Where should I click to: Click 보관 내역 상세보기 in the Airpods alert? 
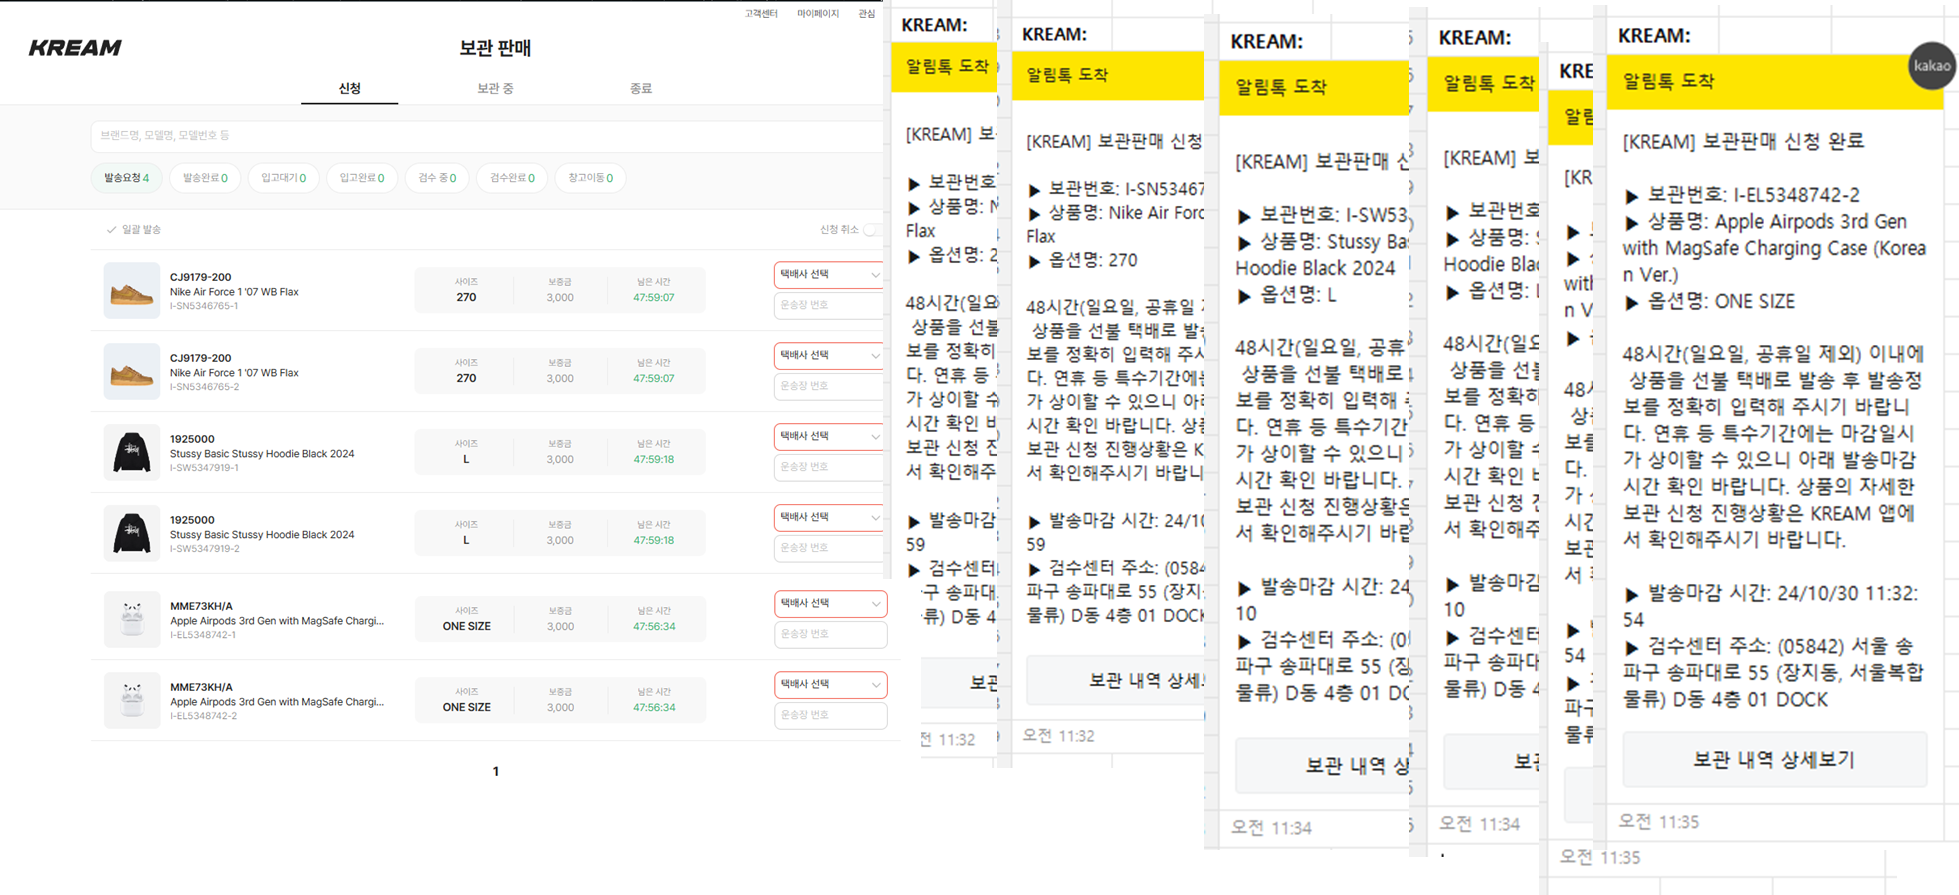tap(1774, 760)
